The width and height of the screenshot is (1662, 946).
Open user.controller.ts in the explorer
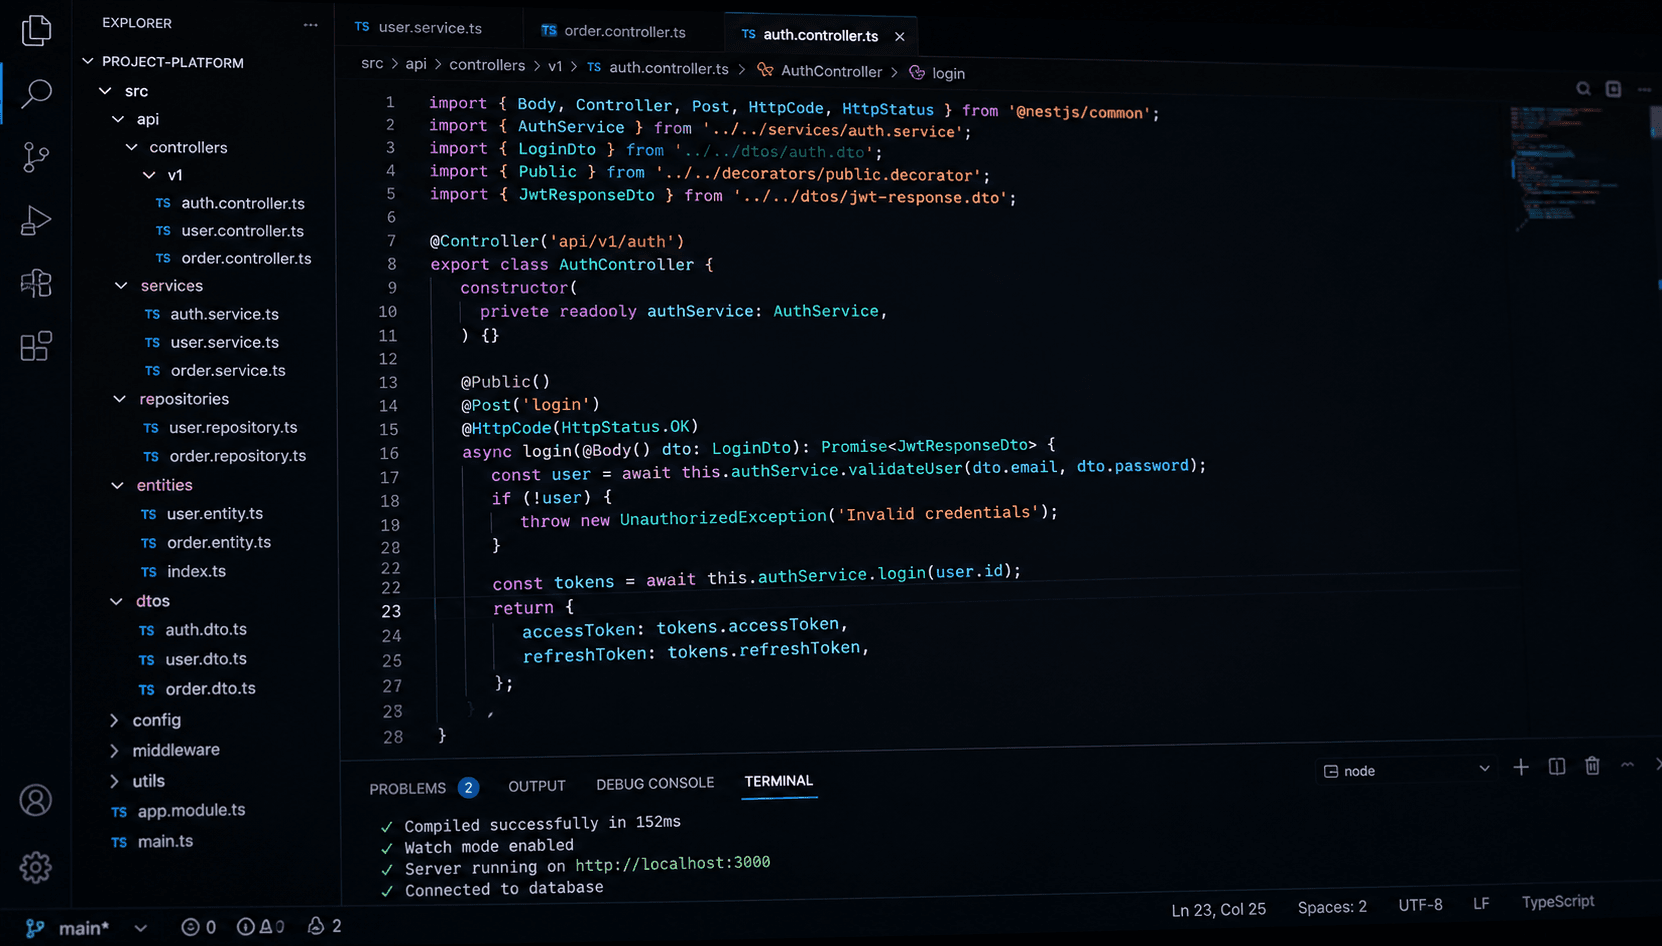click(x=243, y=231)
